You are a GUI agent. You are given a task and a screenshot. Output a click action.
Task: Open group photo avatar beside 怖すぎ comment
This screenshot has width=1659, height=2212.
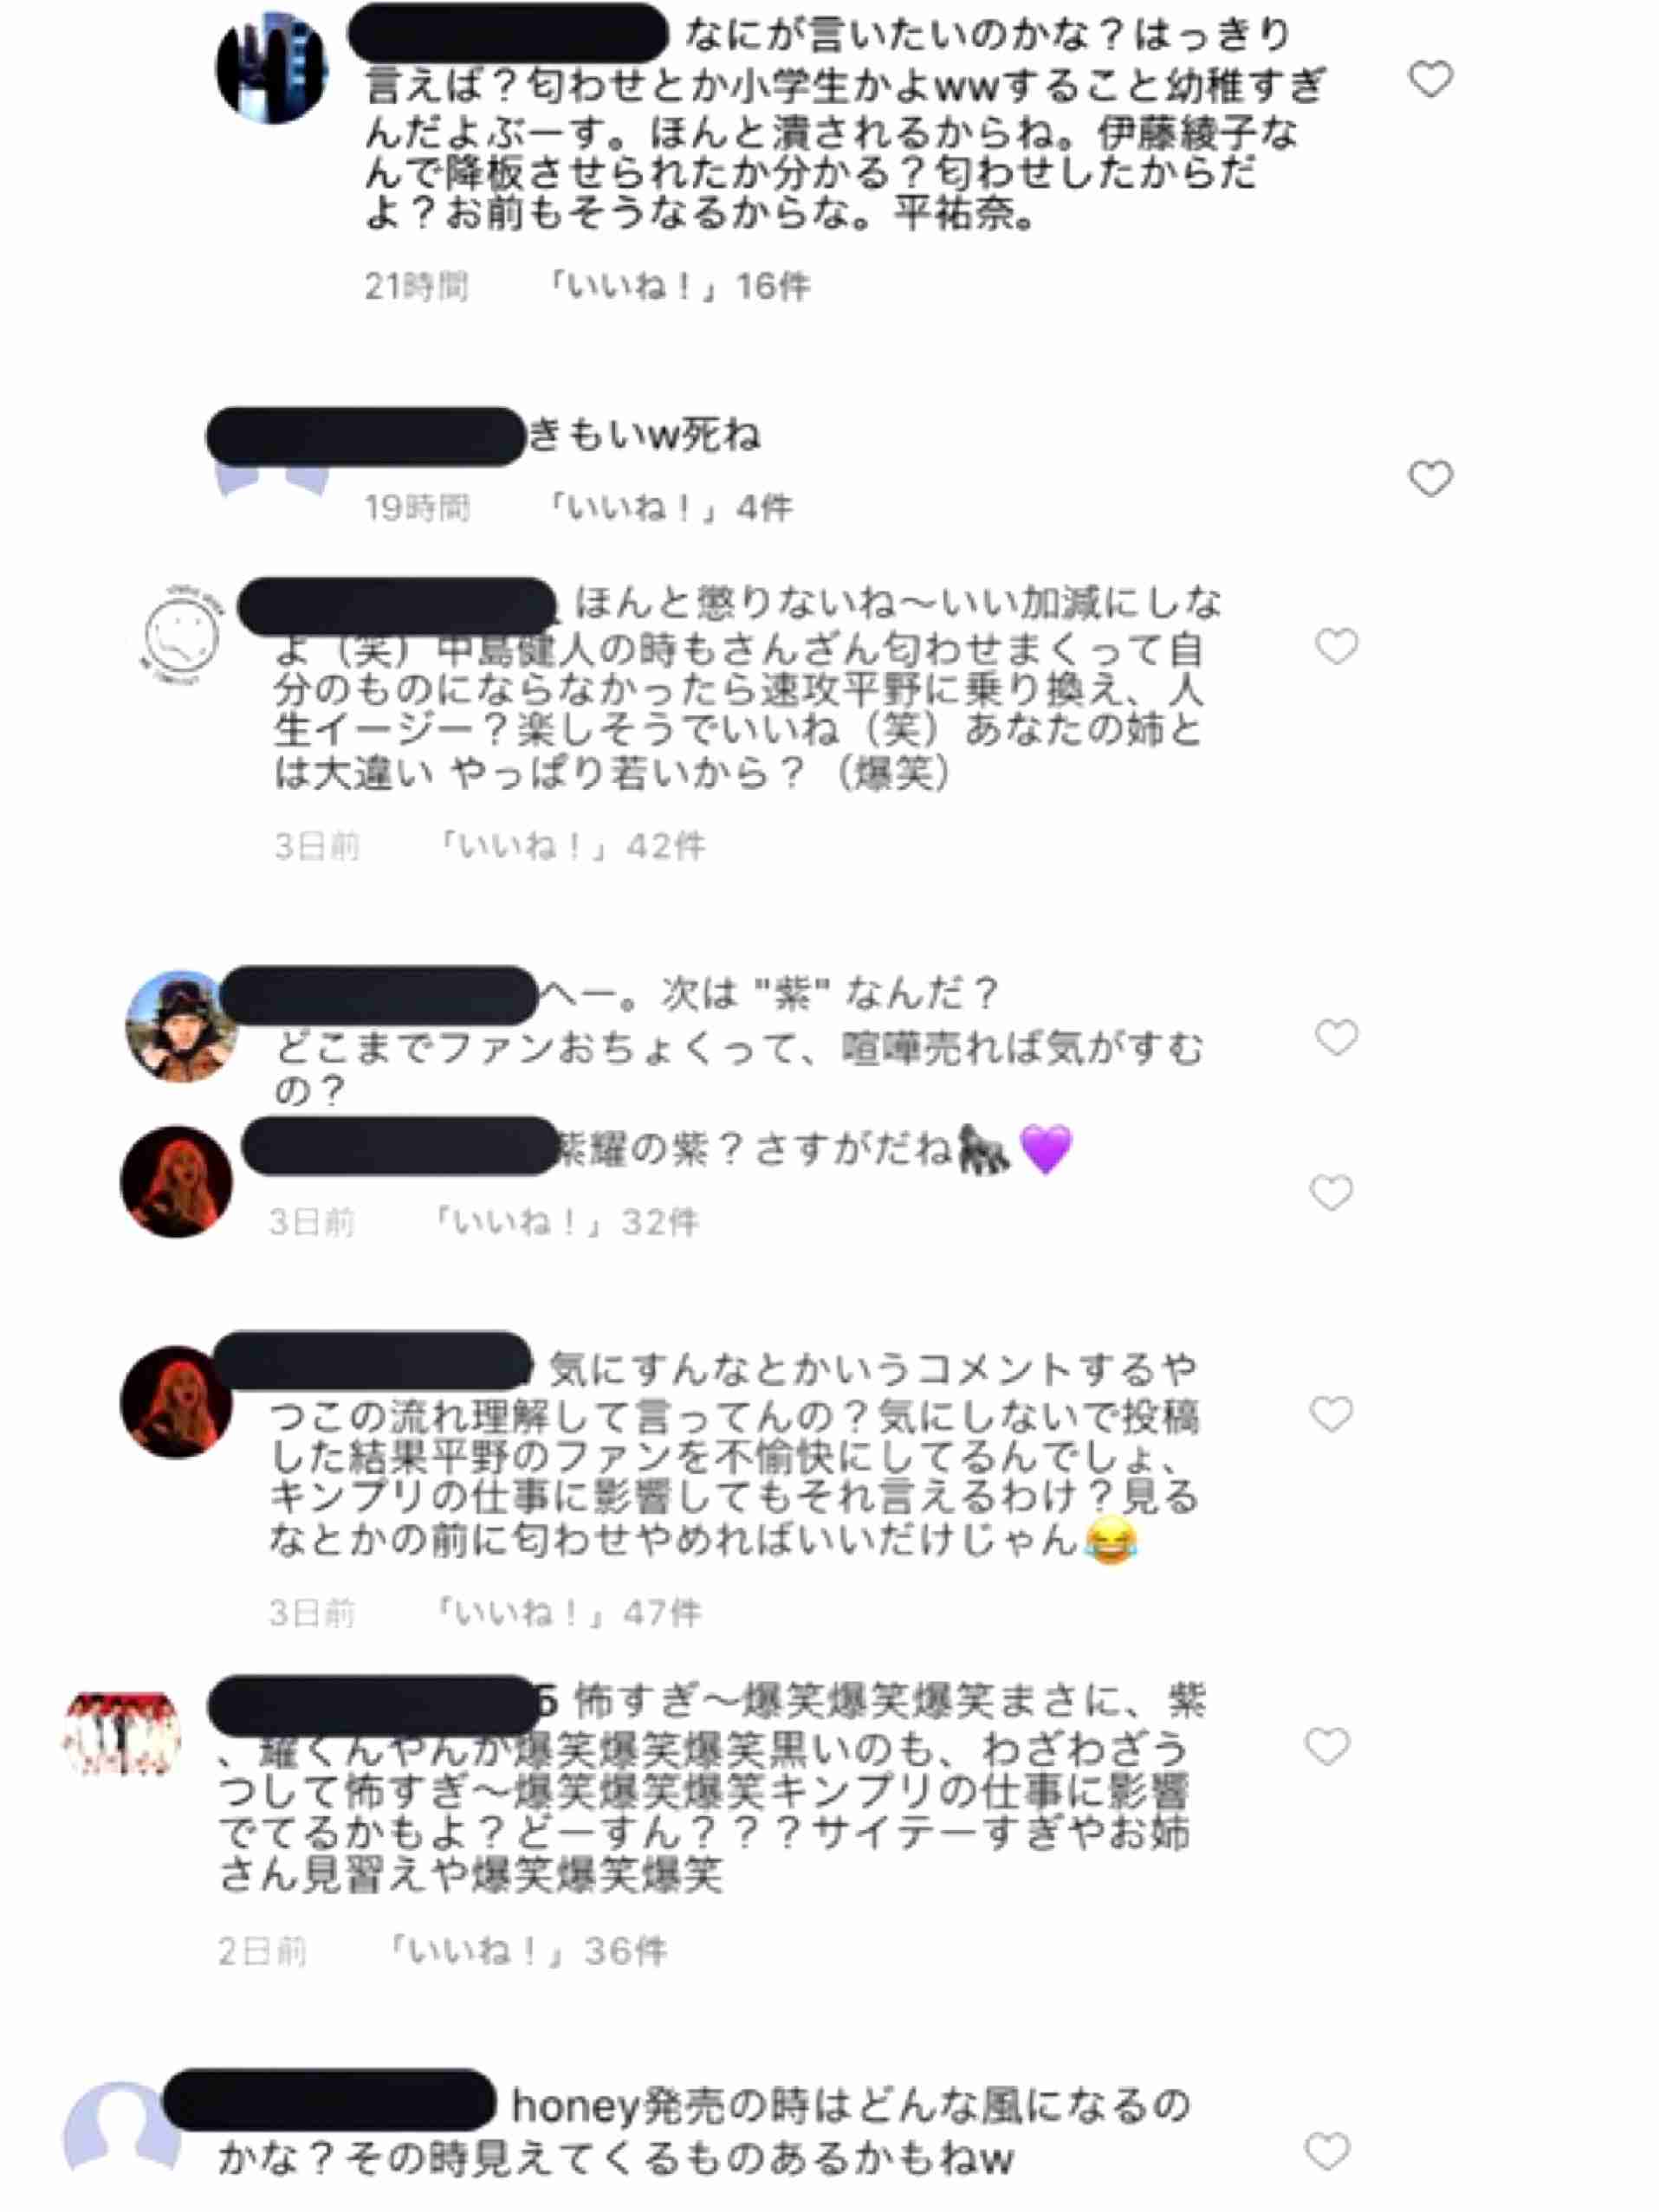[122, 1735]
